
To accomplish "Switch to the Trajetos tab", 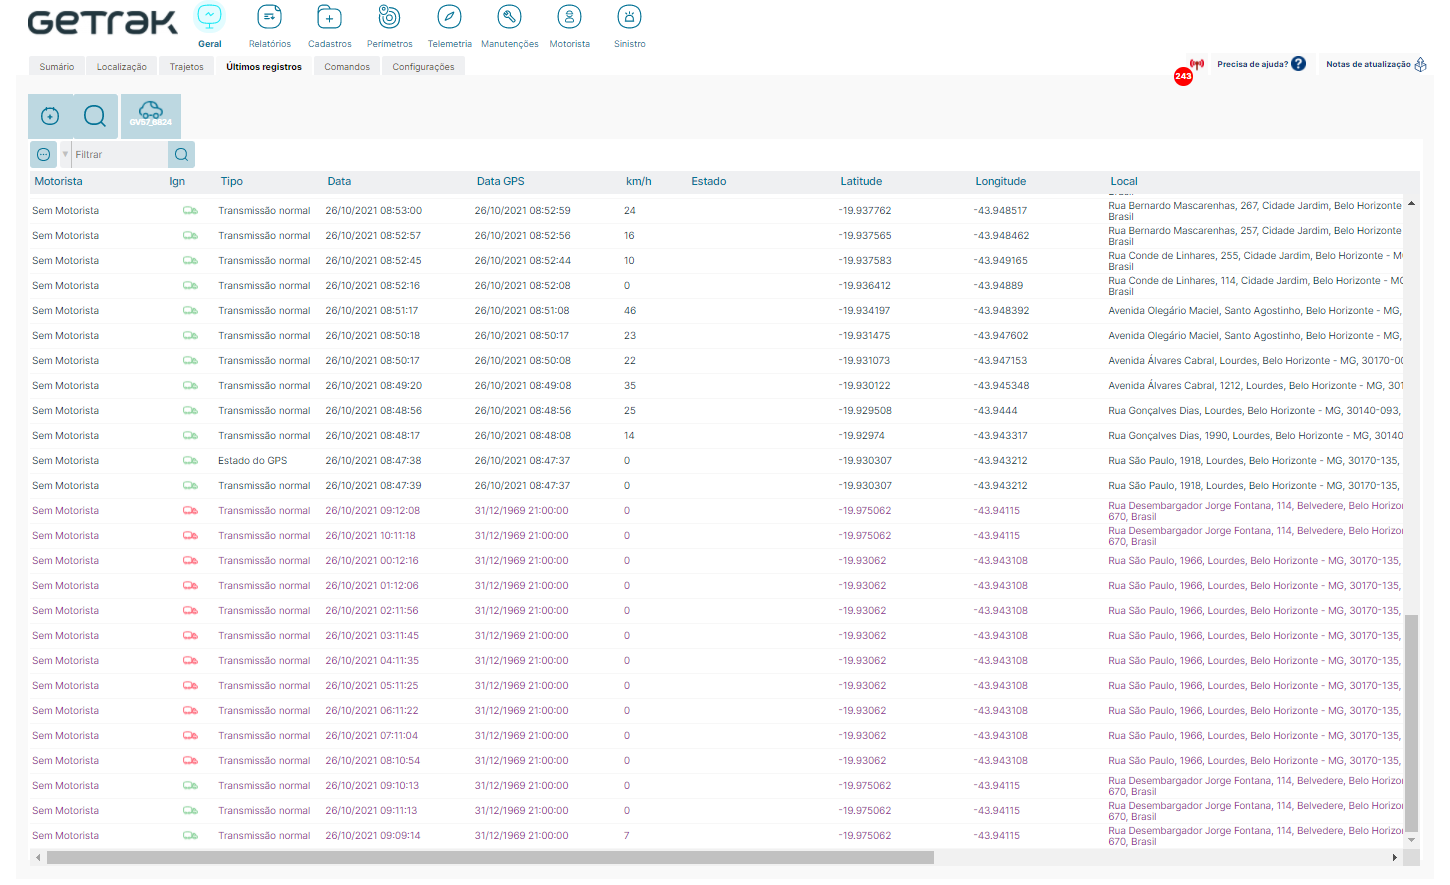I will click(x=186, y=67).
